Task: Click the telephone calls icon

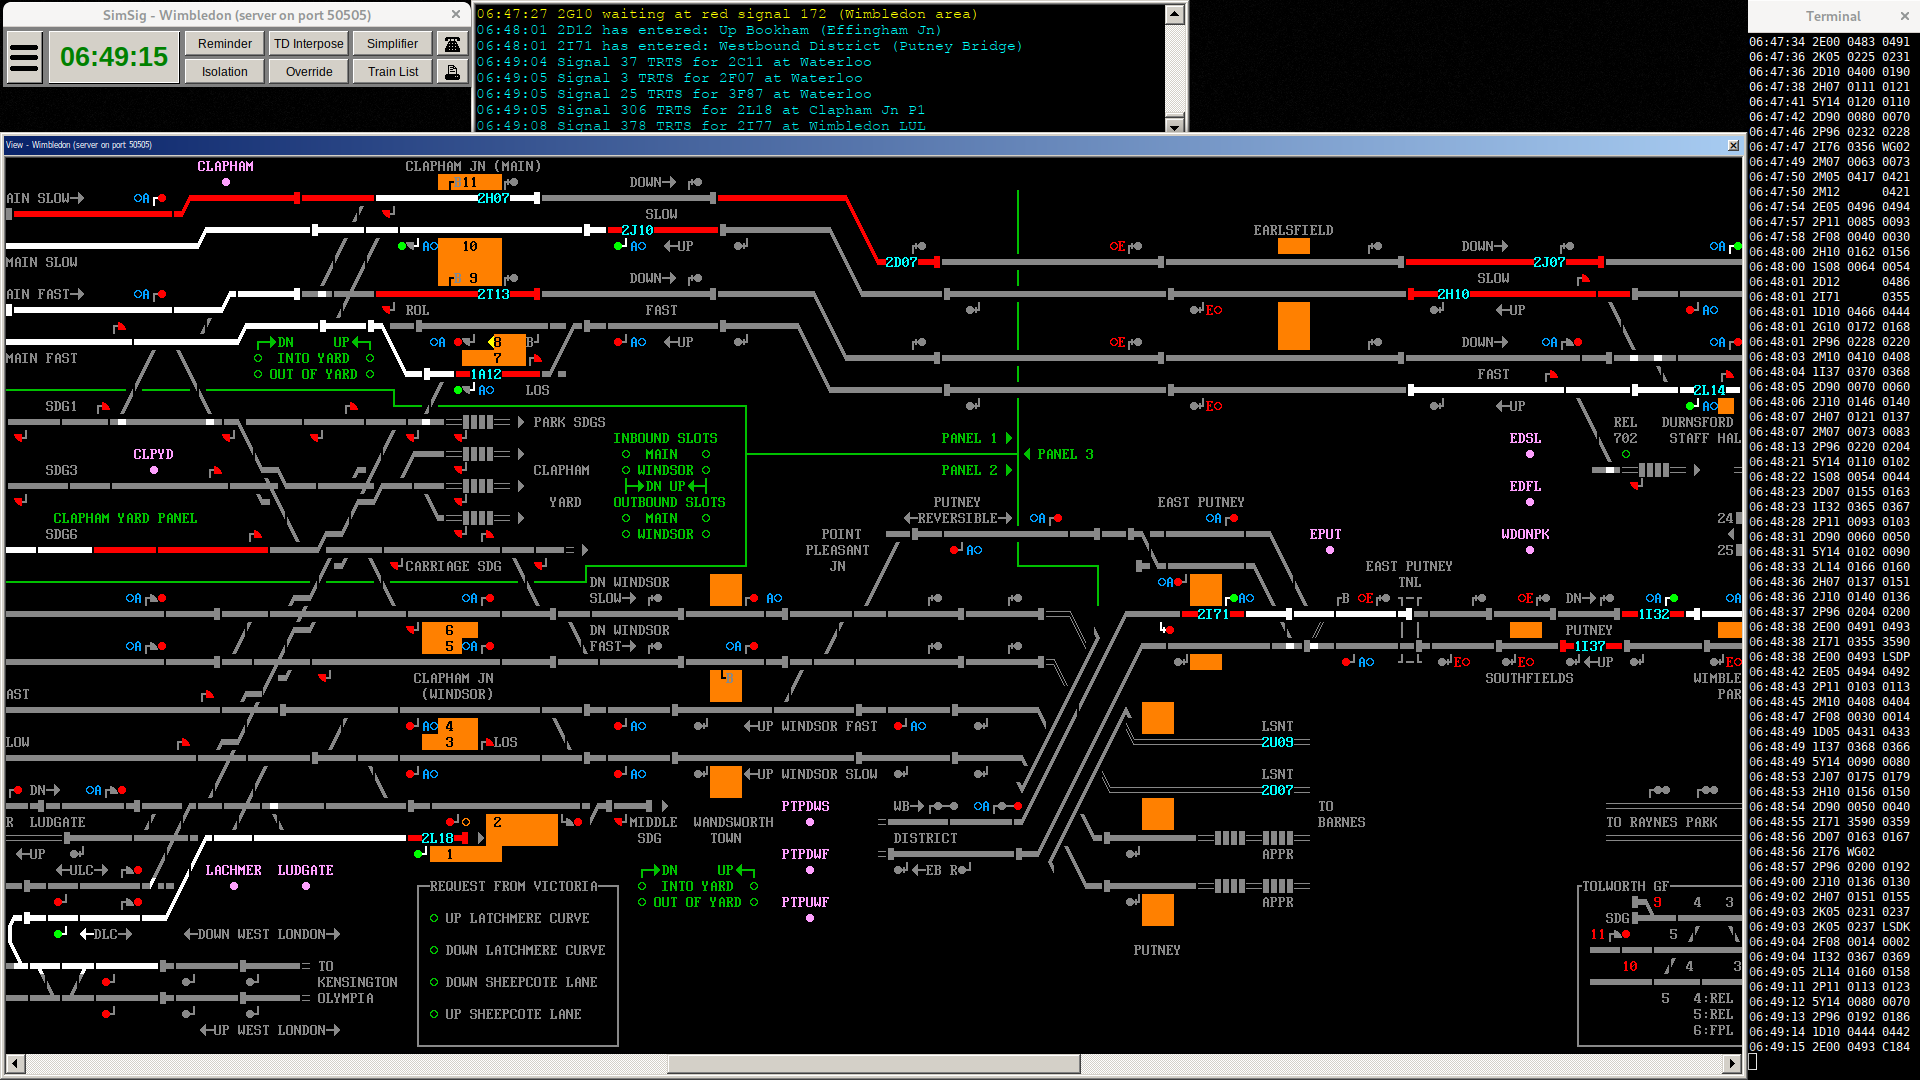Action: tap(452, 44)
